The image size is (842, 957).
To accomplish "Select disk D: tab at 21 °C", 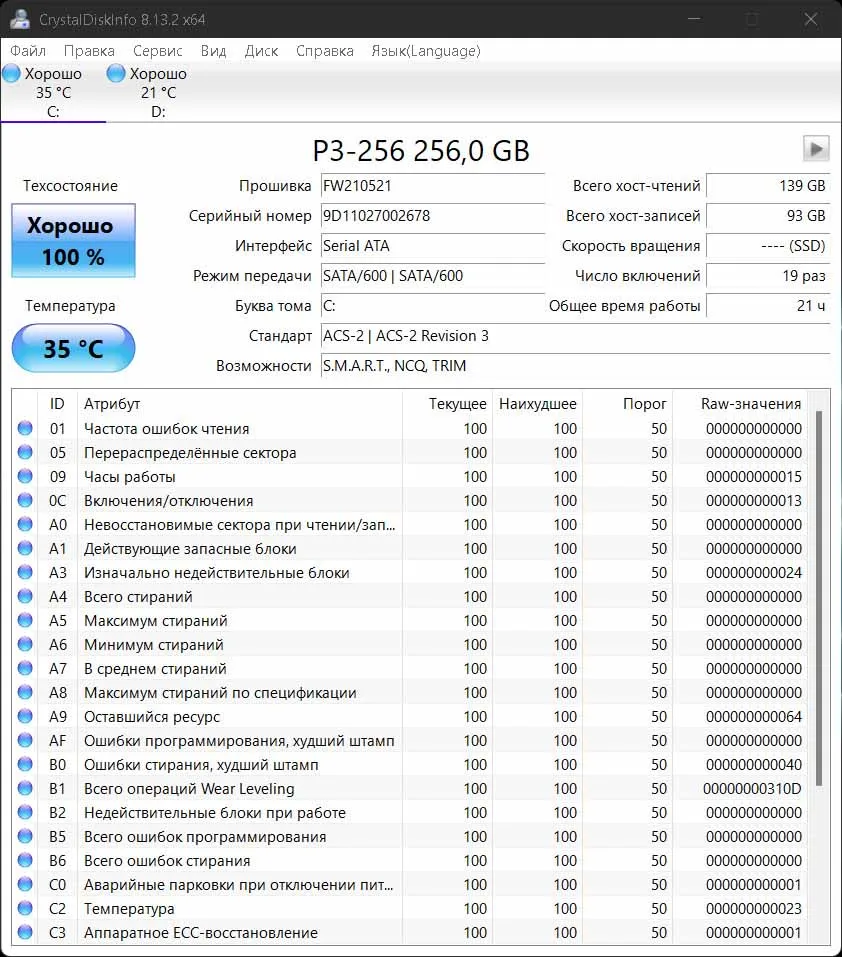I will click(158, 92).
